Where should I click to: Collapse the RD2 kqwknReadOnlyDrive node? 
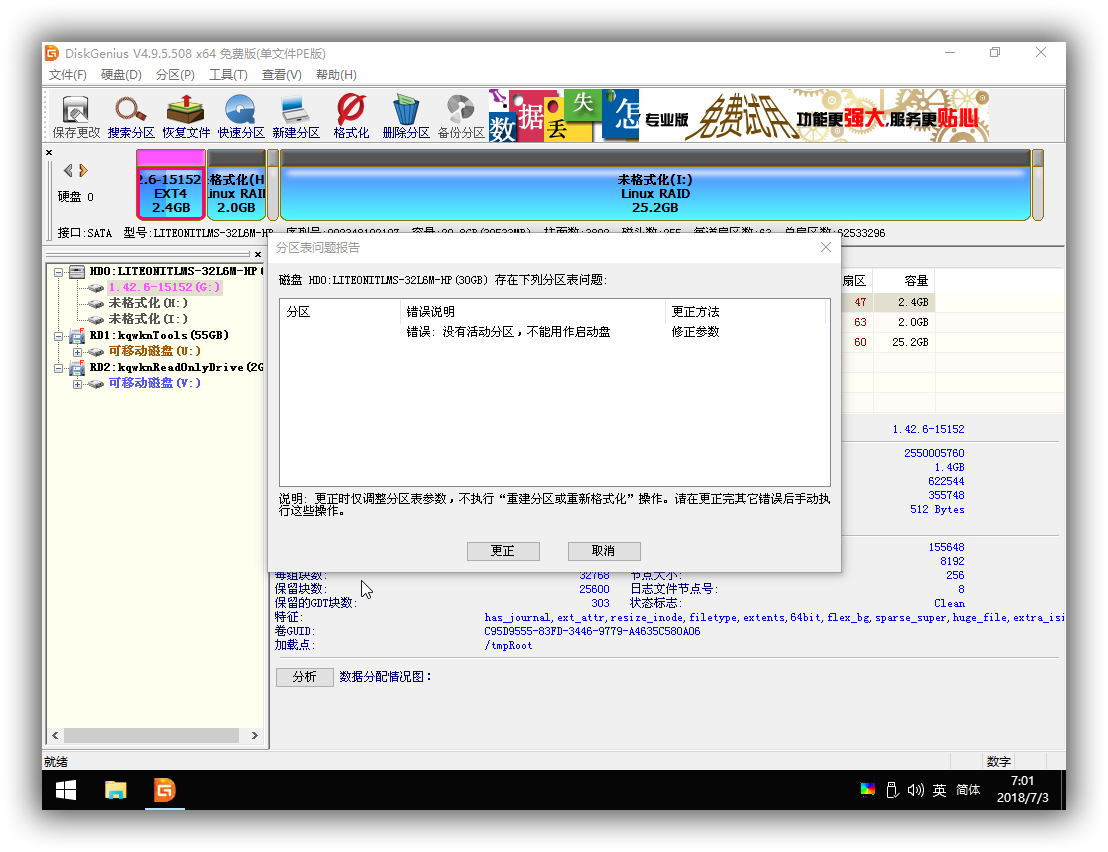[x=59, y=368]
